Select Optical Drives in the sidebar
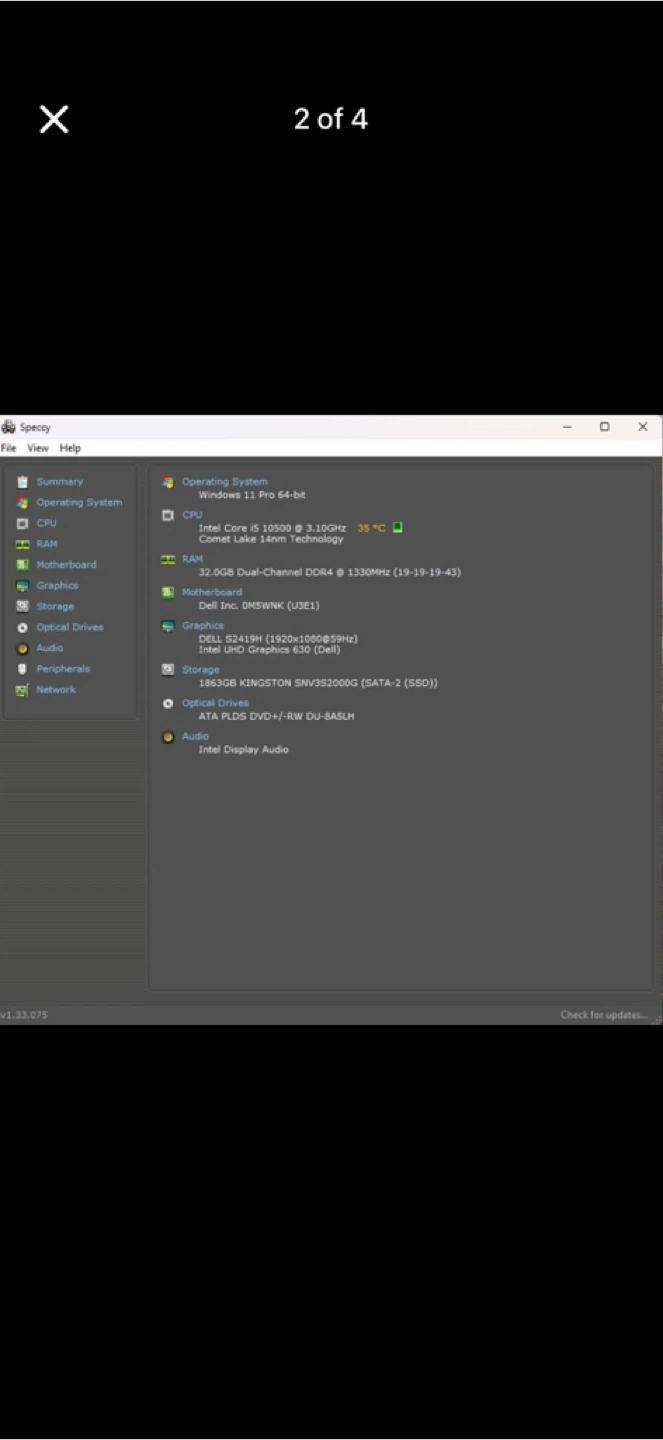Screen dimensions: 663x1440 point(70,627)
